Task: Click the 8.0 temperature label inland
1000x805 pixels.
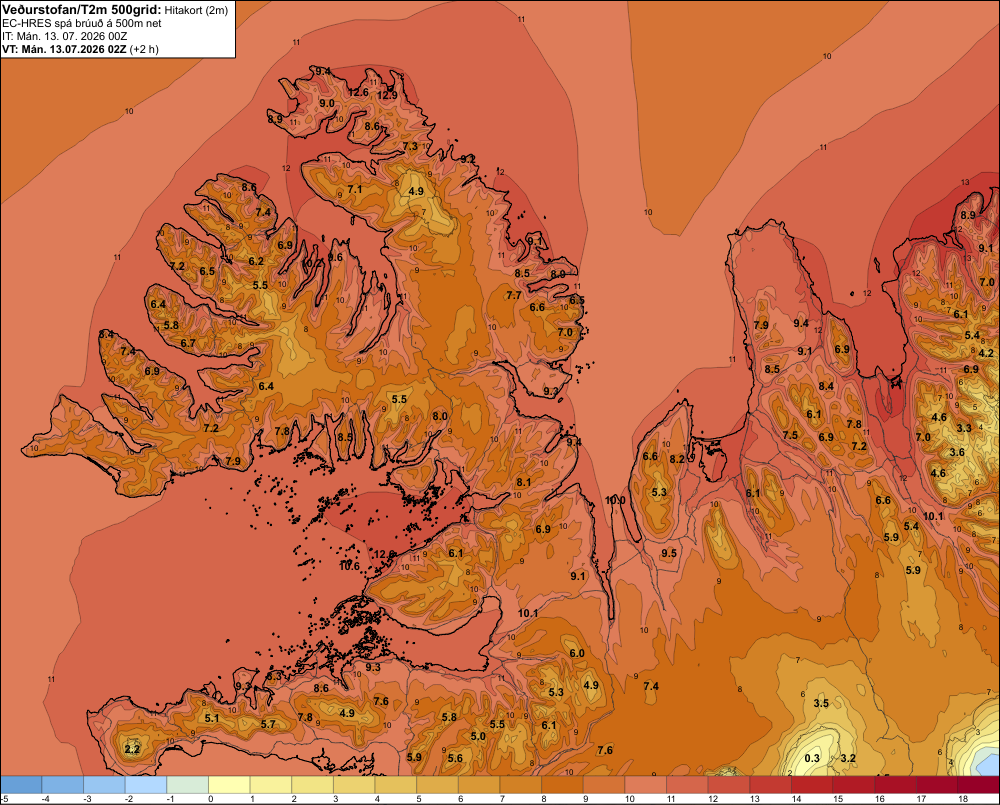Action: click(x=440, y=416)
